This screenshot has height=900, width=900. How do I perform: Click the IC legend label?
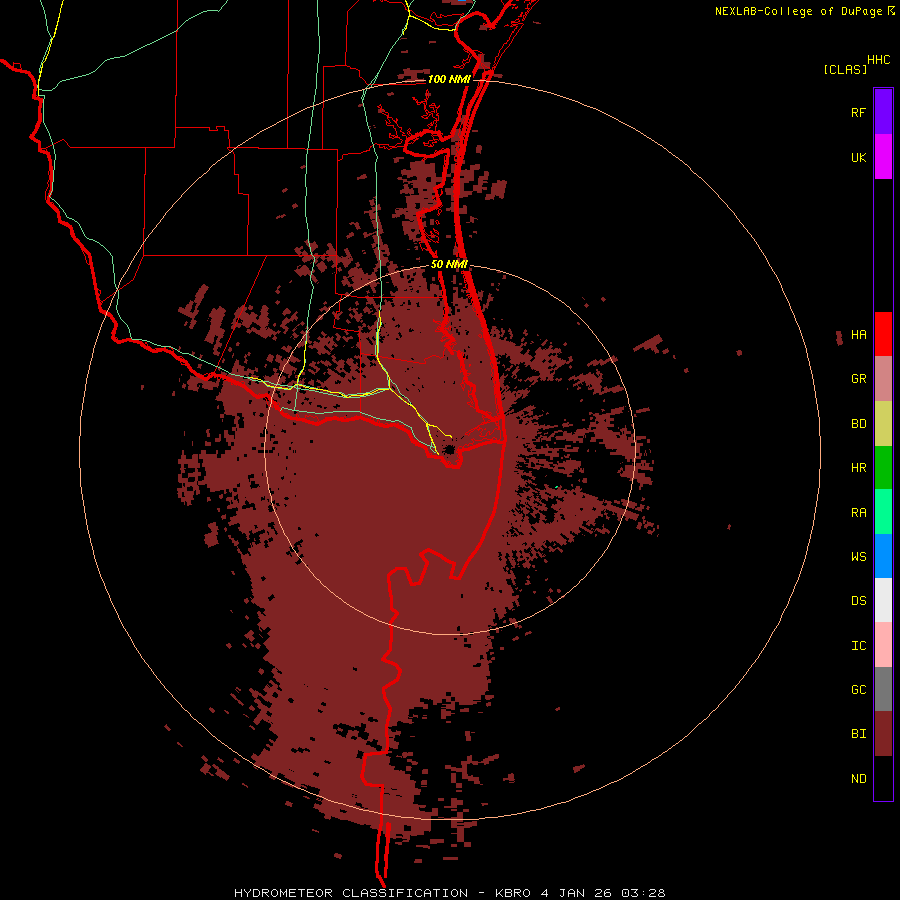[859, 646]
